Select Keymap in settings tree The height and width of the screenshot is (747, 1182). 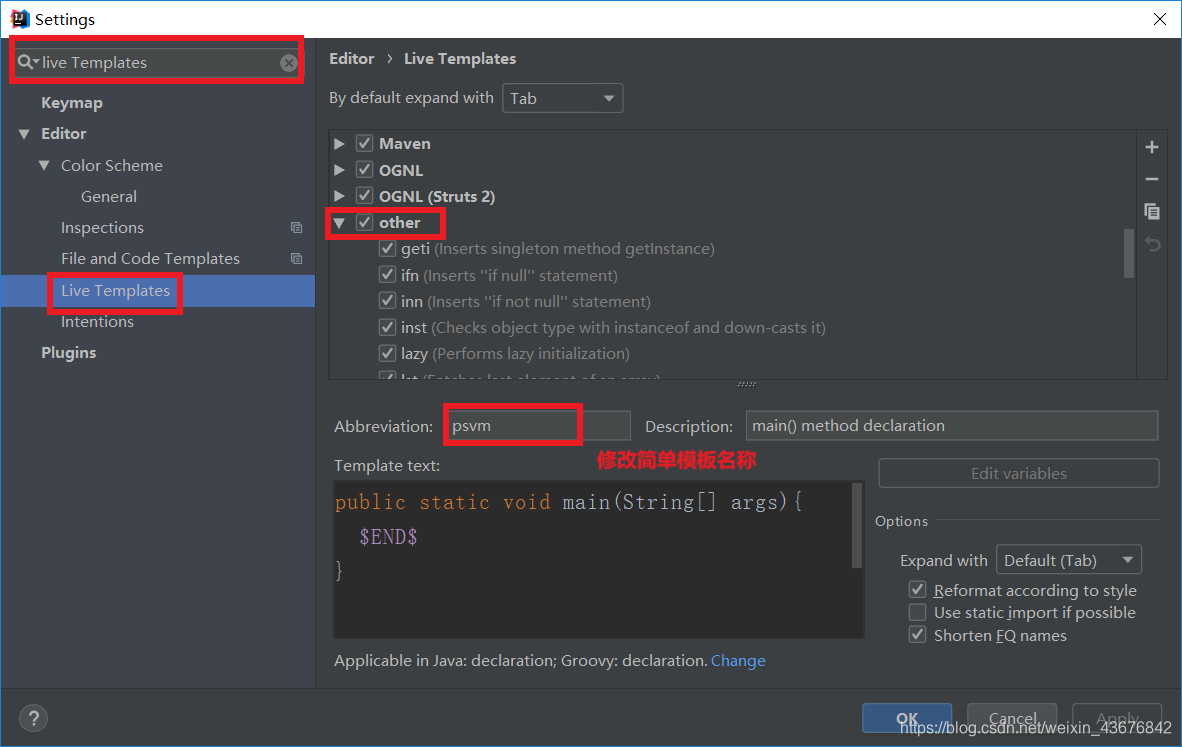click(x=72, y=103)
